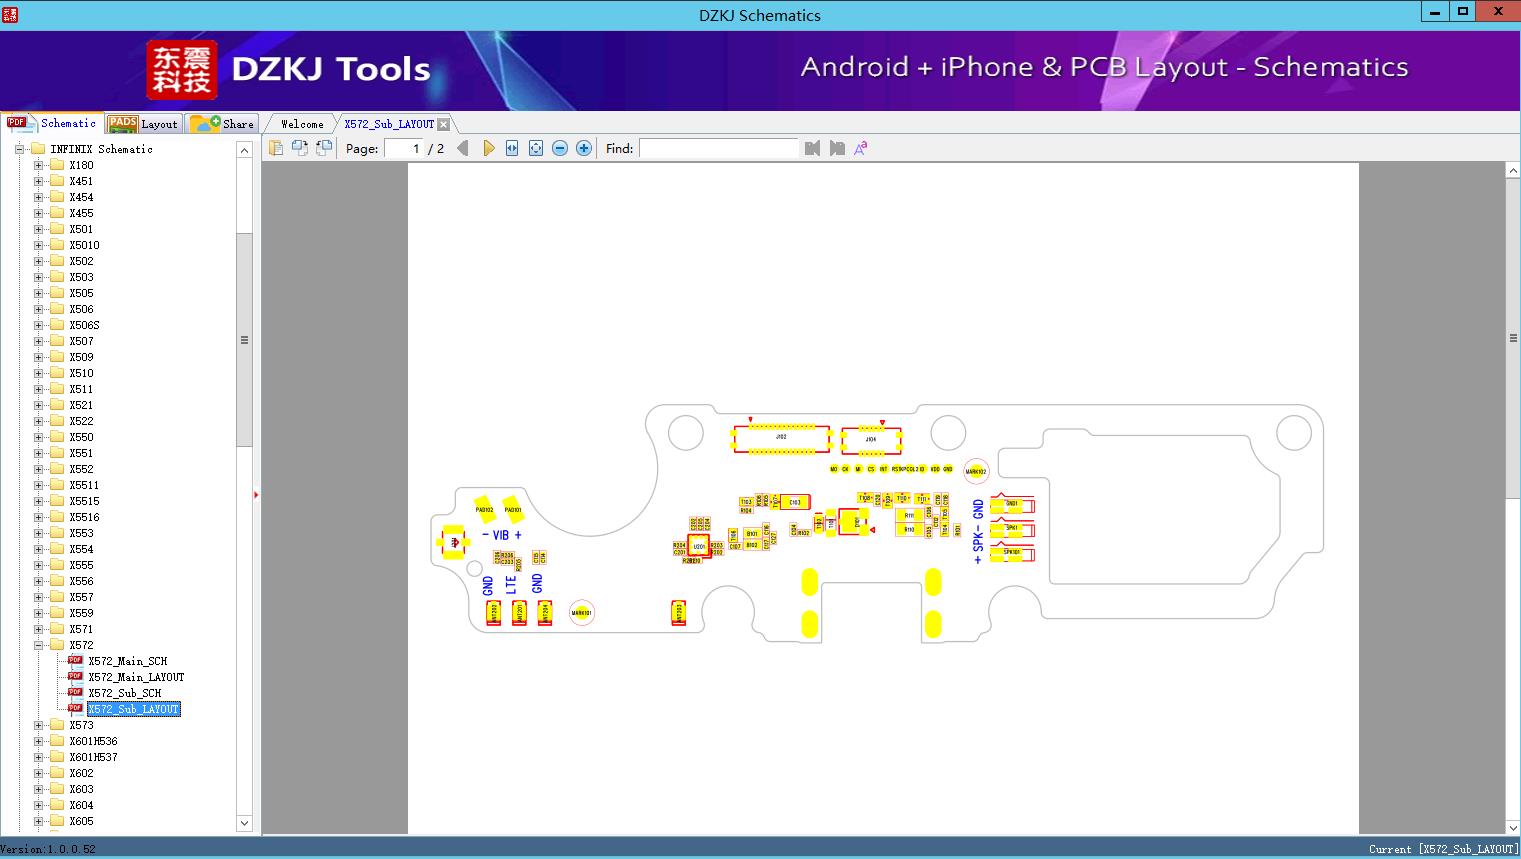The image size is (1521, 859).
Task: Collapse the INFINIX Schematic root node
Action: tap(19, 149)
